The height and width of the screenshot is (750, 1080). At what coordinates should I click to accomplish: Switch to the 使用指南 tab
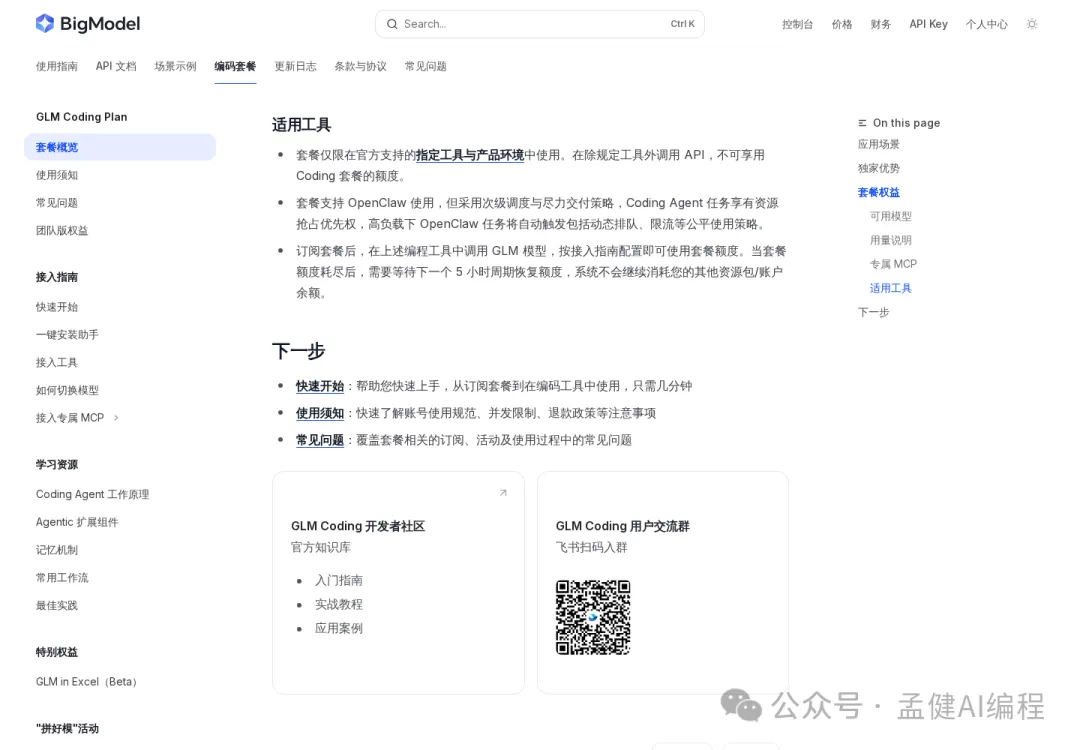56,66
